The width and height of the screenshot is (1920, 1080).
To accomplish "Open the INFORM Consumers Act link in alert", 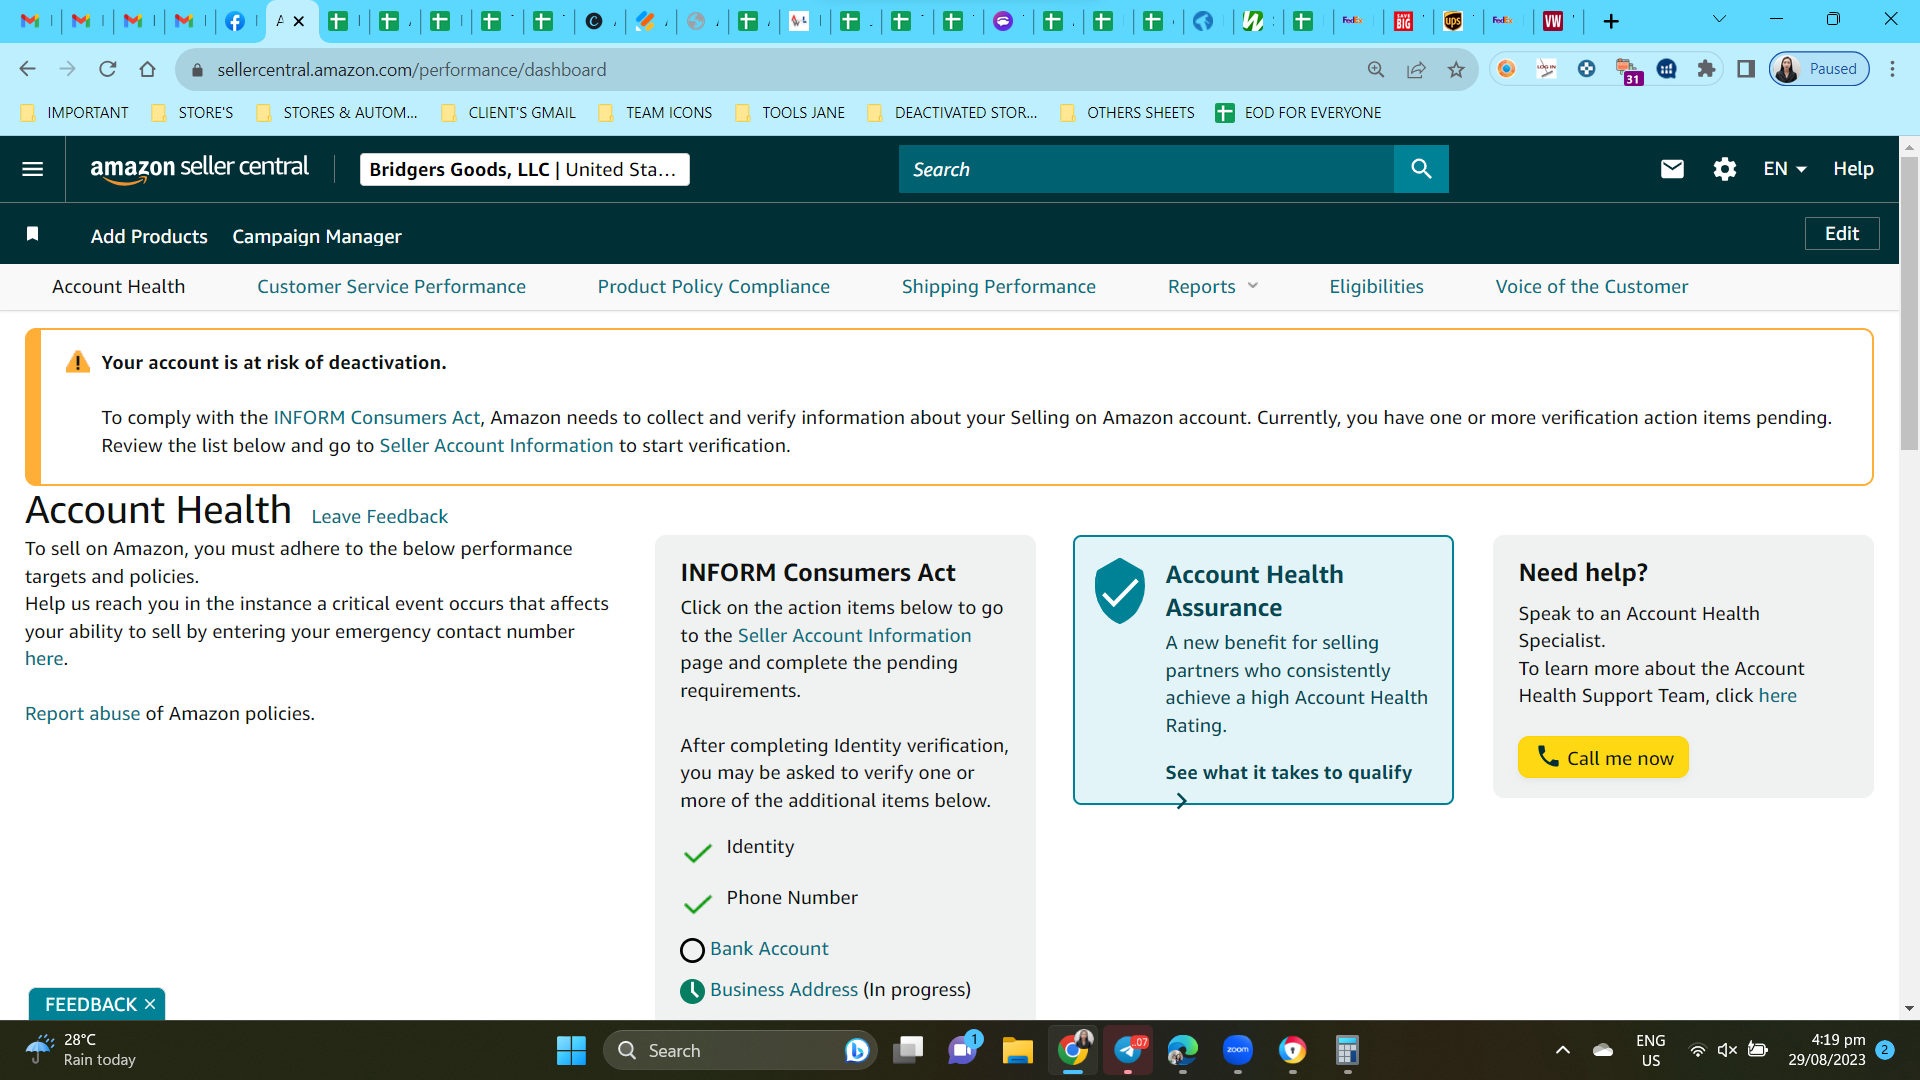I will click(x=376, y=417).
